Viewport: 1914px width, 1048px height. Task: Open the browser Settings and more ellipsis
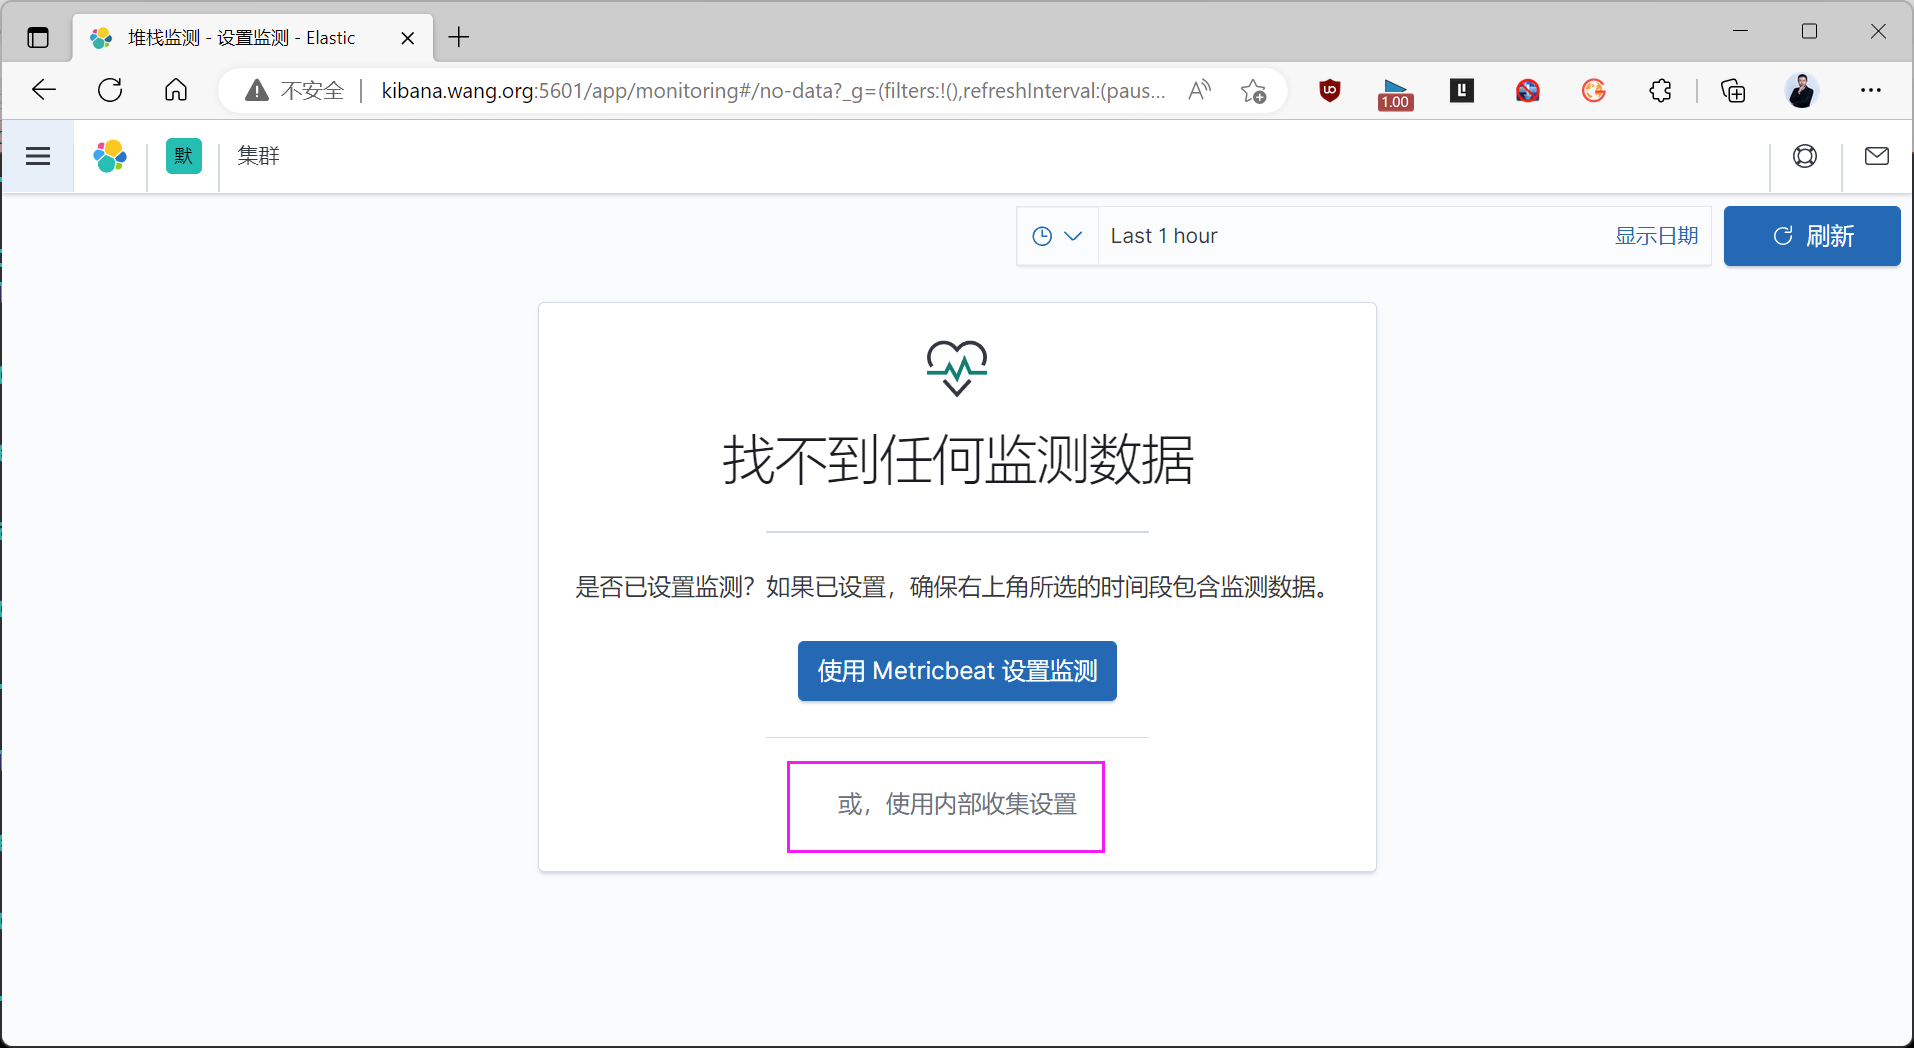point(1871,91)
